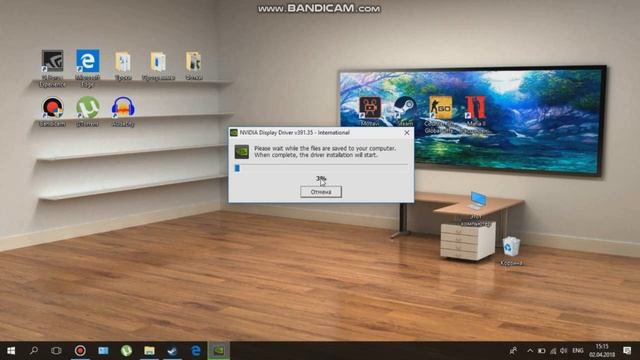Open Microsoft Edge from the taskbar

pyautogui.click(x=196, y=351)
